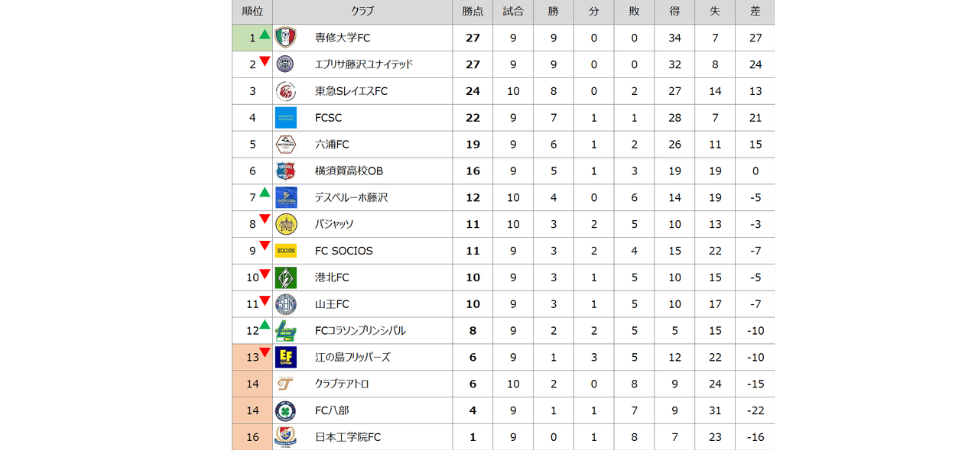Image resolution: width=960 pixels, height=450 pixels.
Task: Click the 勝点 column header
Action: click(x=473, y=11)
